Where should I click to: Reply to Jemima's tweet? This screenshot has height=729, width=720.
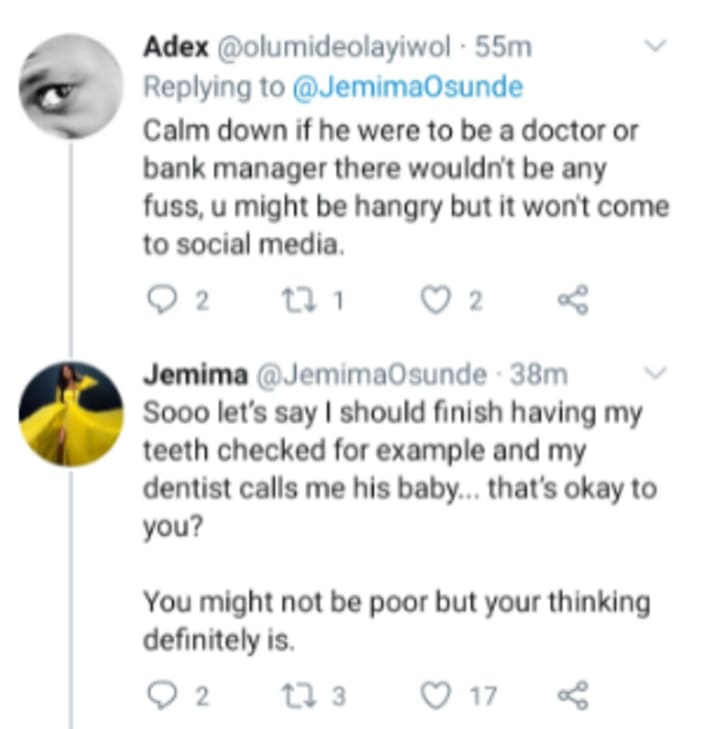tap(161, 694)
